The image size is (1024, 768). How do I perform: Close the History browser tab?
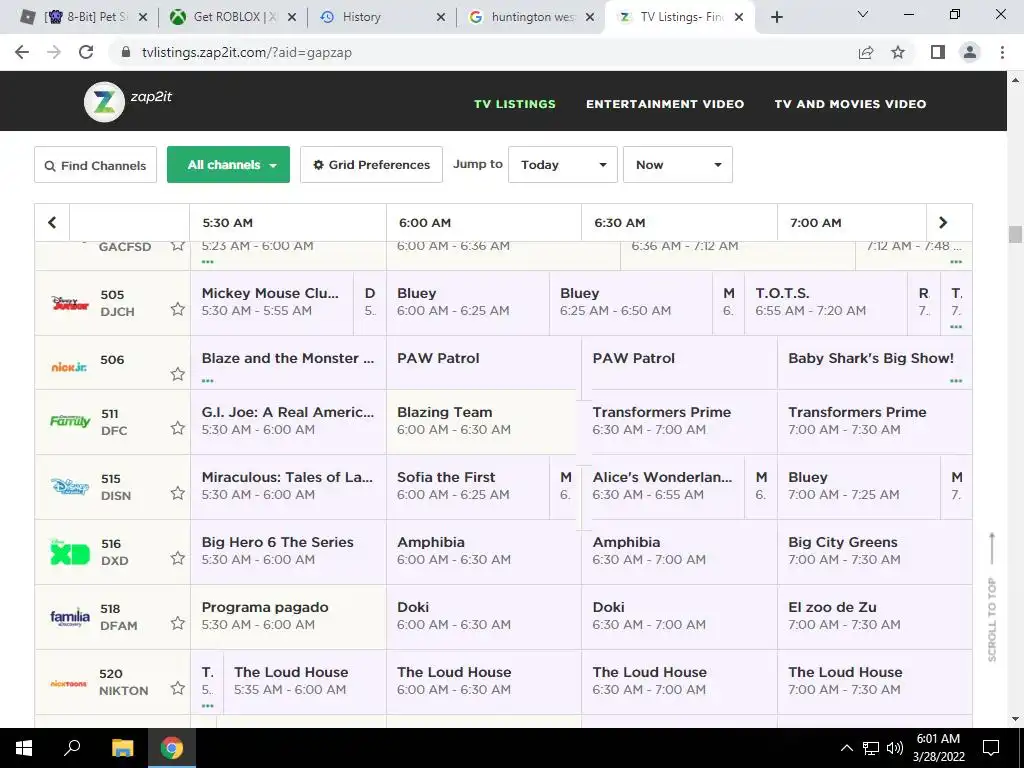[441, 17]
